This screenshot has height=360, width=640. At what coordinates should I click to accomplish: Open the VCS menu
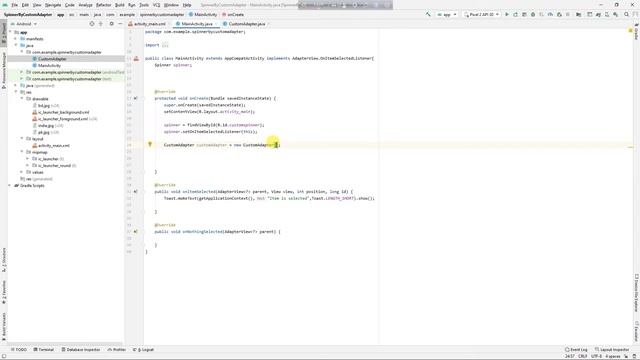156,5
